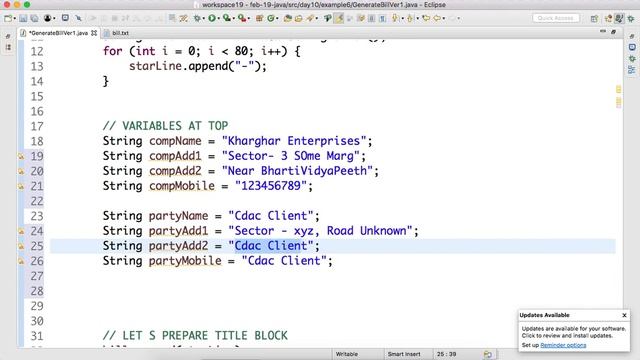
Task: Toggle Block Selection mode icon
Action: point(371,18)
